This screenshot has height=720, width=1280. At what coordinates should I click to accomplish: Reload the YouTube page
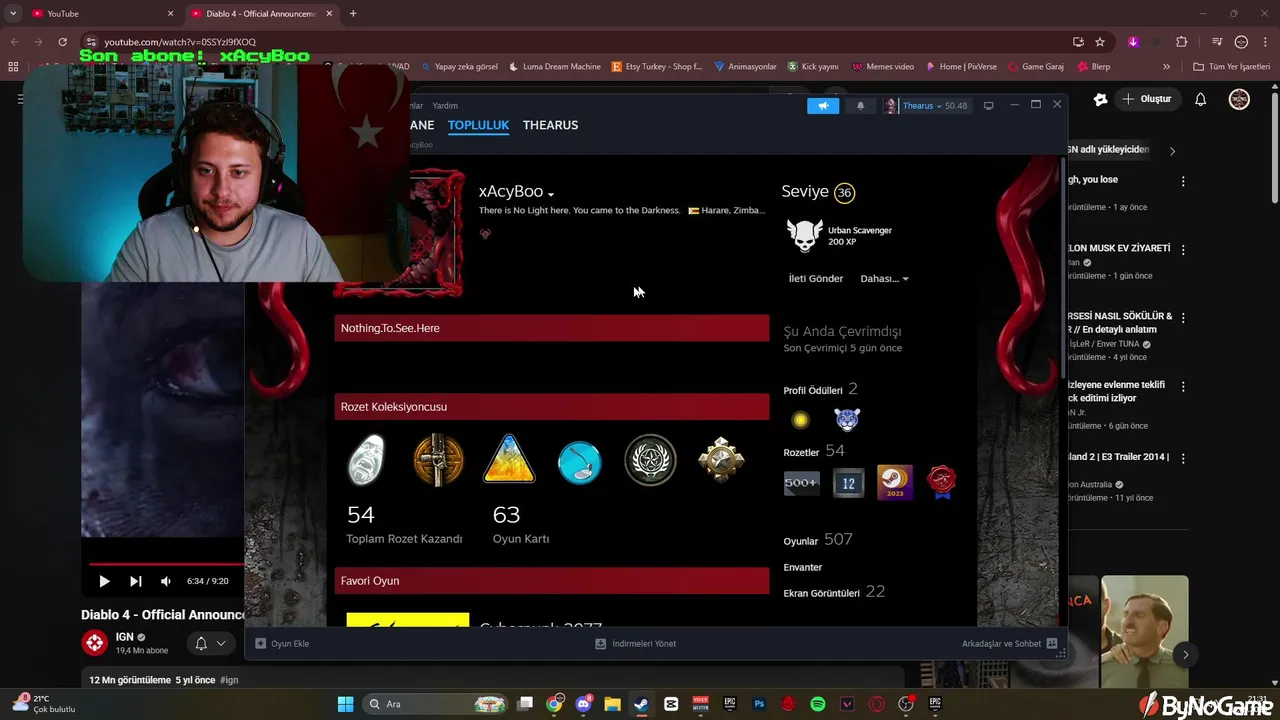pos(62,42)
